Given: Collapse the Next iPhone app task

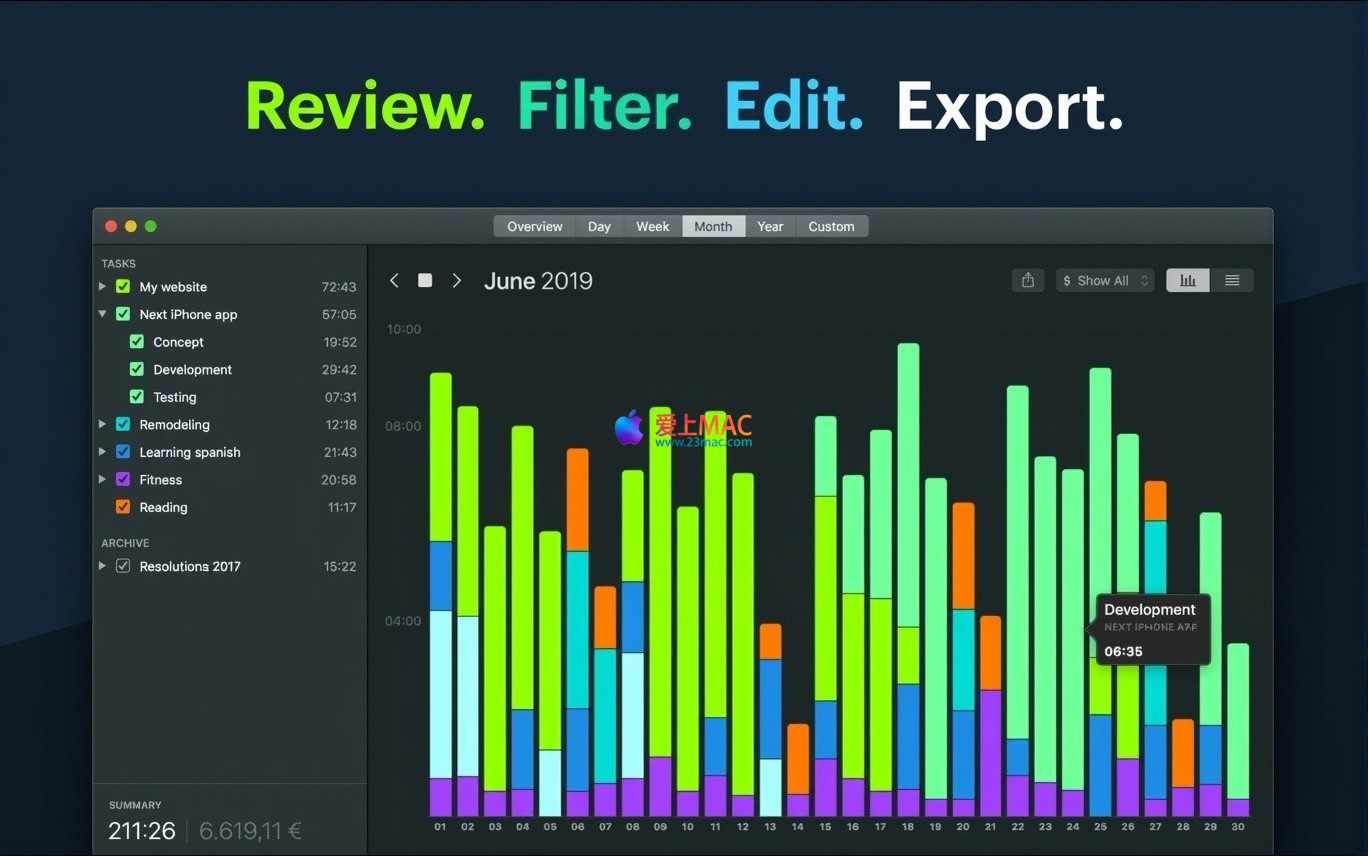Looking at the screenshot, I should click(103, 314).
